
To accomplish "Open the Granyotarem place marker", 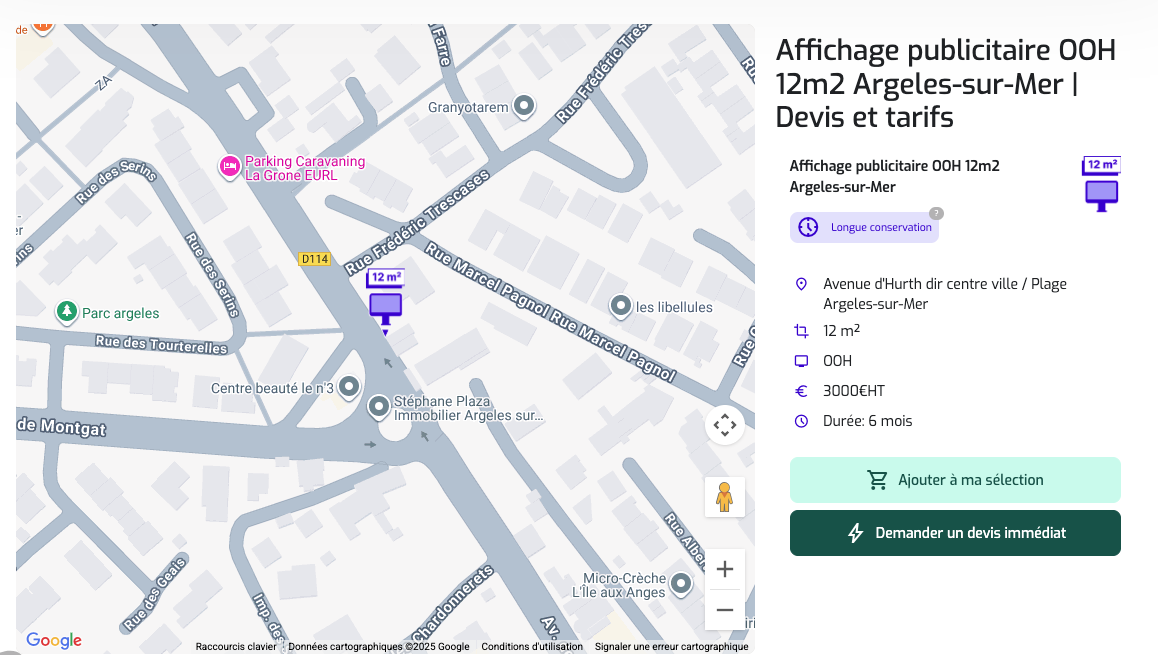I will [x=524, y=106].
